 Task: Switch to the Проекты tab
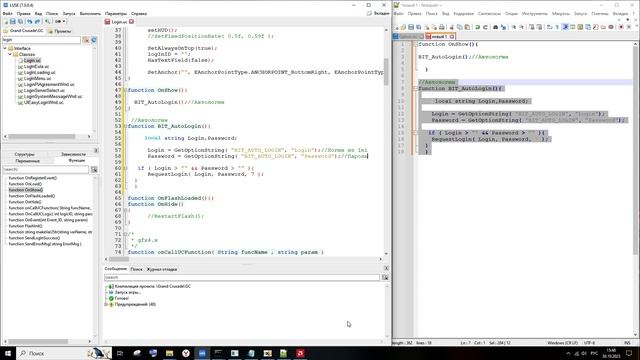[x=60, y=31]
